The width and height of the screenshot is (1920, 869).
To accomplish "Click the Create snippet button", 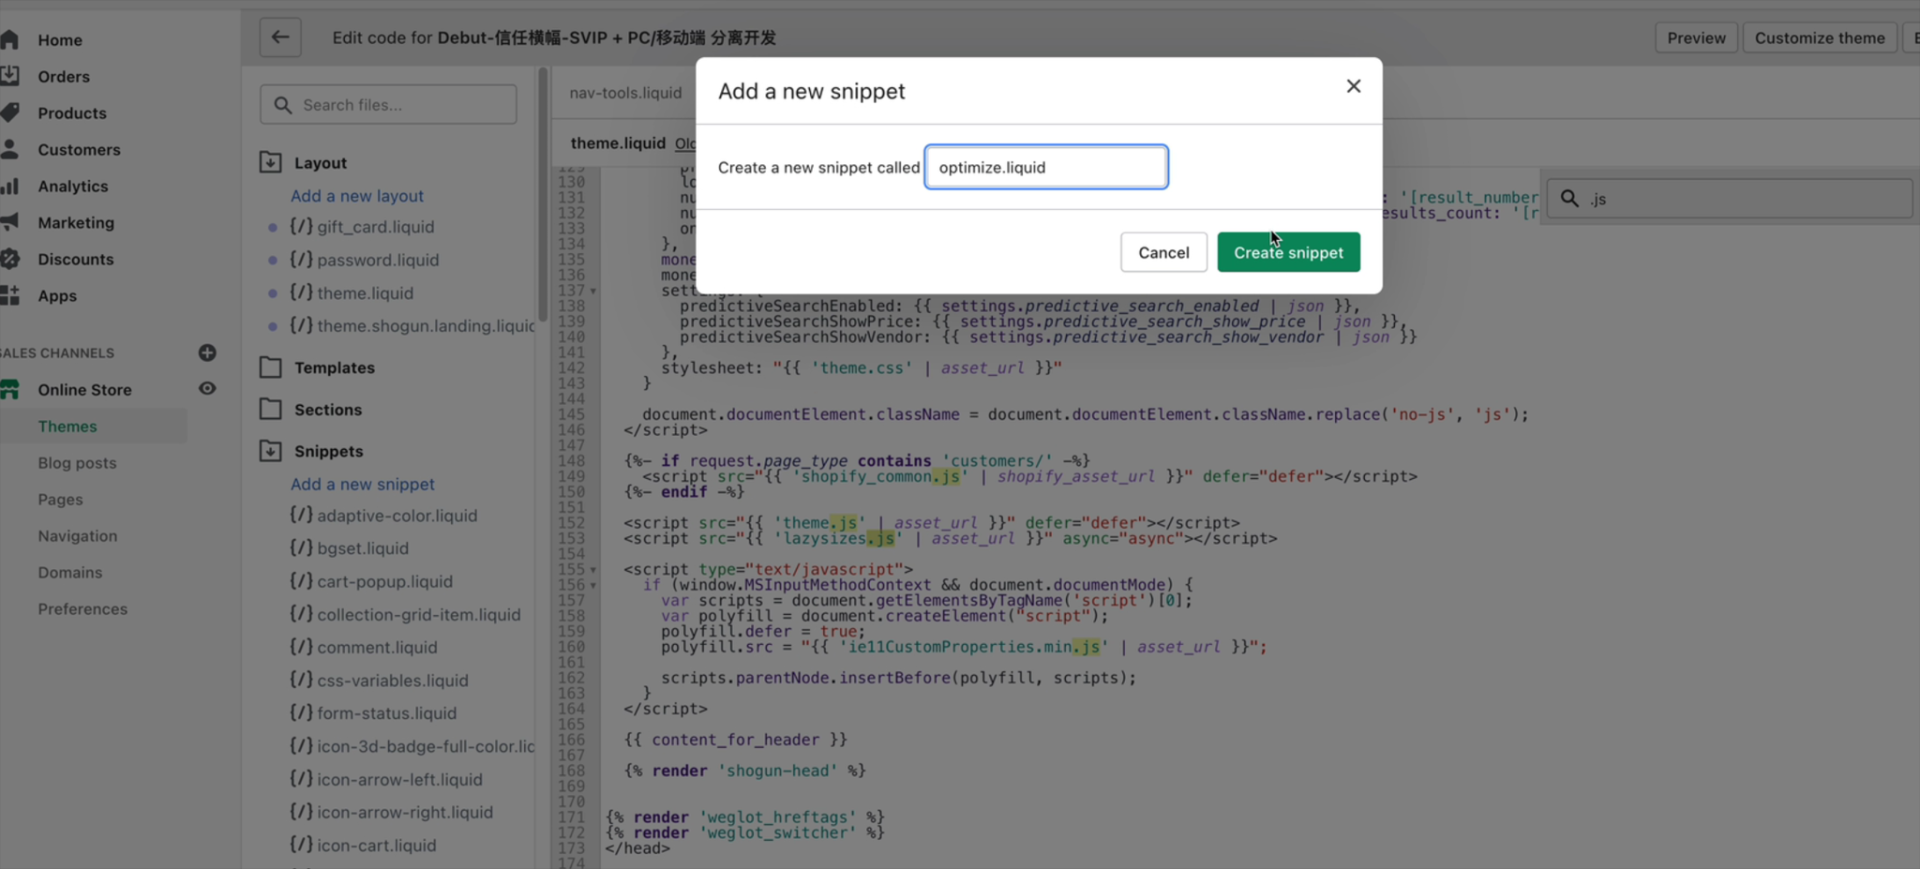I will [x=1288, y=252].
